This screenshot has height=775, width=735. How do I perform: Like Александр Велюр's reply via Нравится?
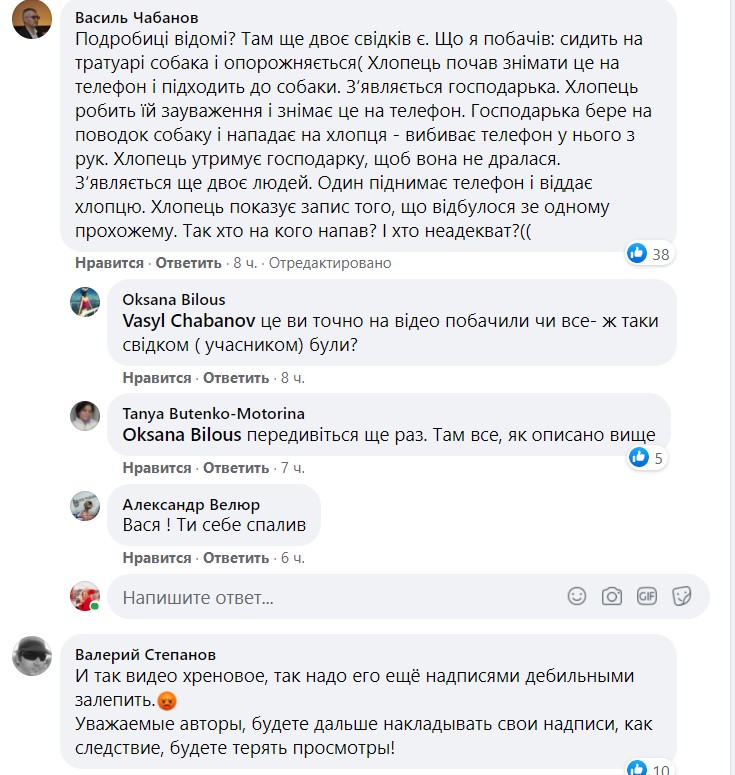click(x=157, y=557)
